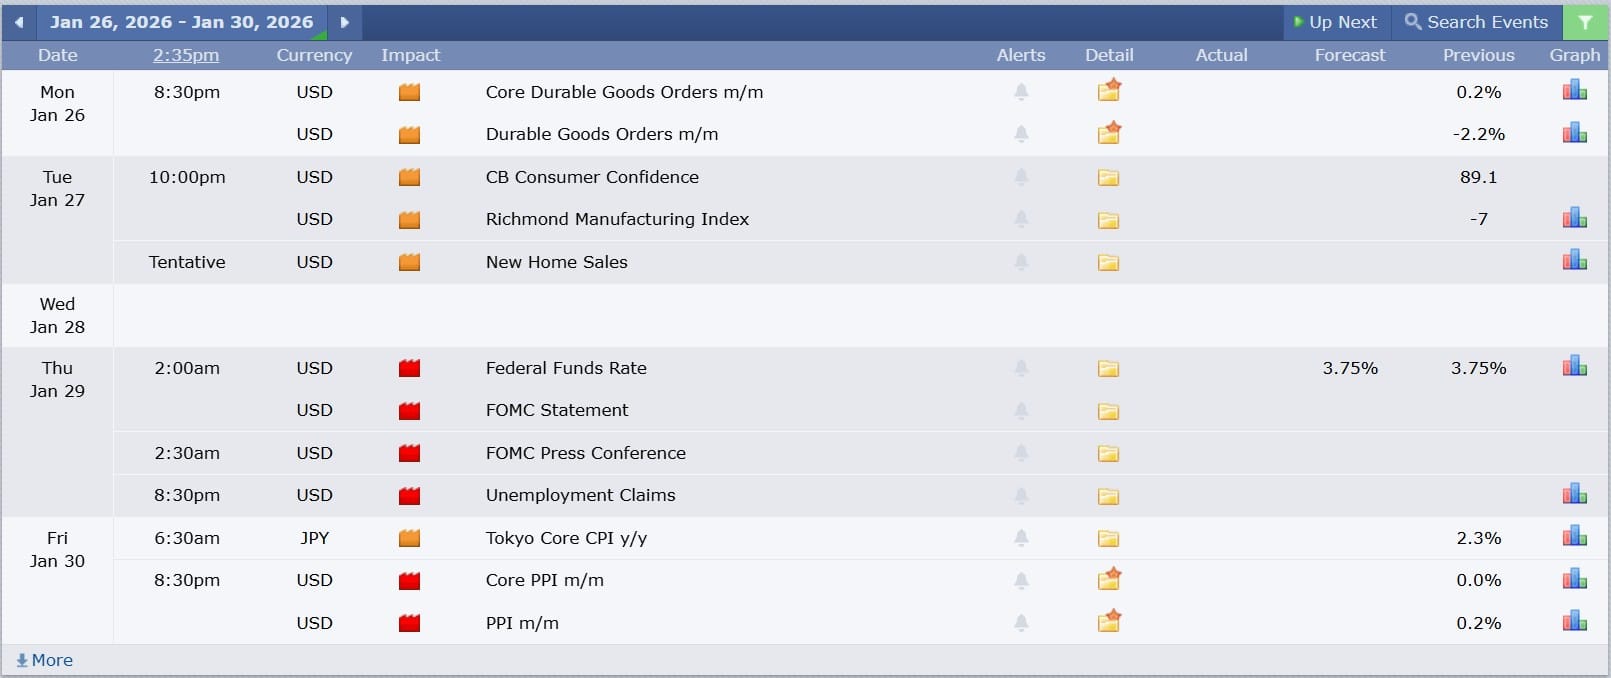Open starred detail folder for PPI m/m
This screenshot has width=1611, height=678.
pos(1108,622)
